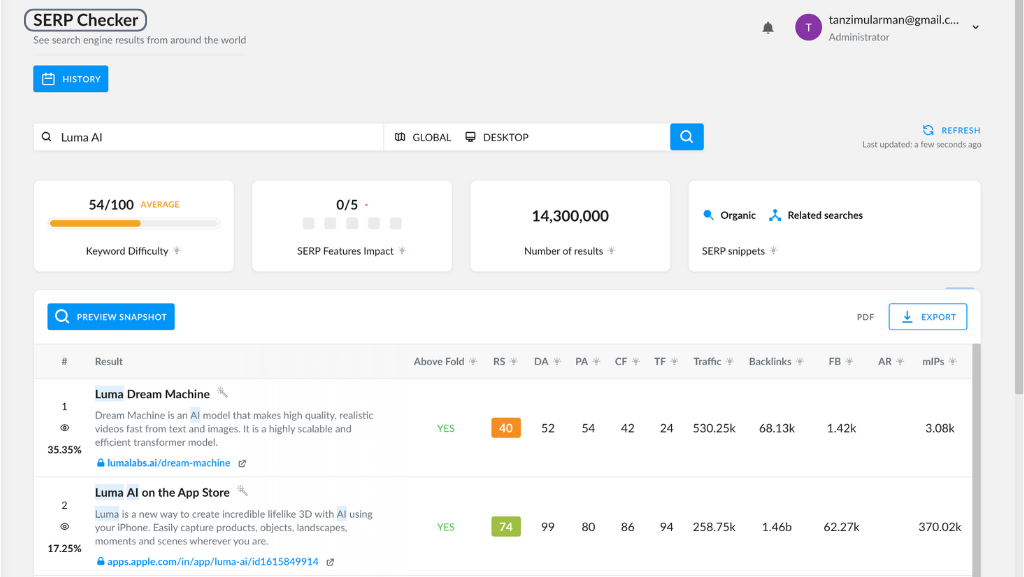Click the PA column info bulb
Screen dimensions: 1024x577
tap(596, 362)
